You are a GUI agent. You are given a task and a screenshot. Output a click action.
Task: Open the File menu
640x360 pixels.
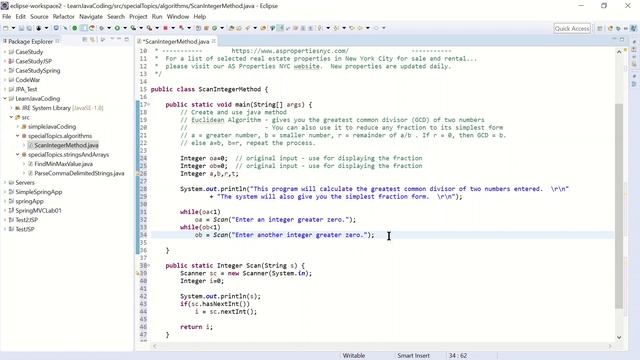click(7, 17)
